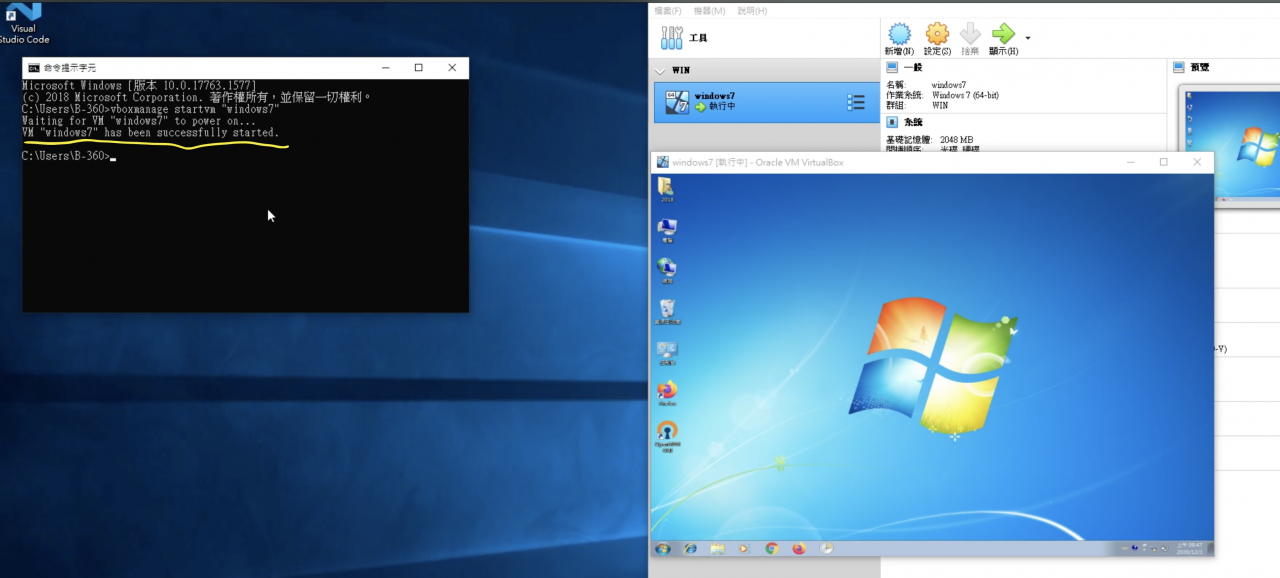
Task: Open the File (檔案) menu in VirtualBox Manager
Action: pyautogui.click(x=668, y=10)
